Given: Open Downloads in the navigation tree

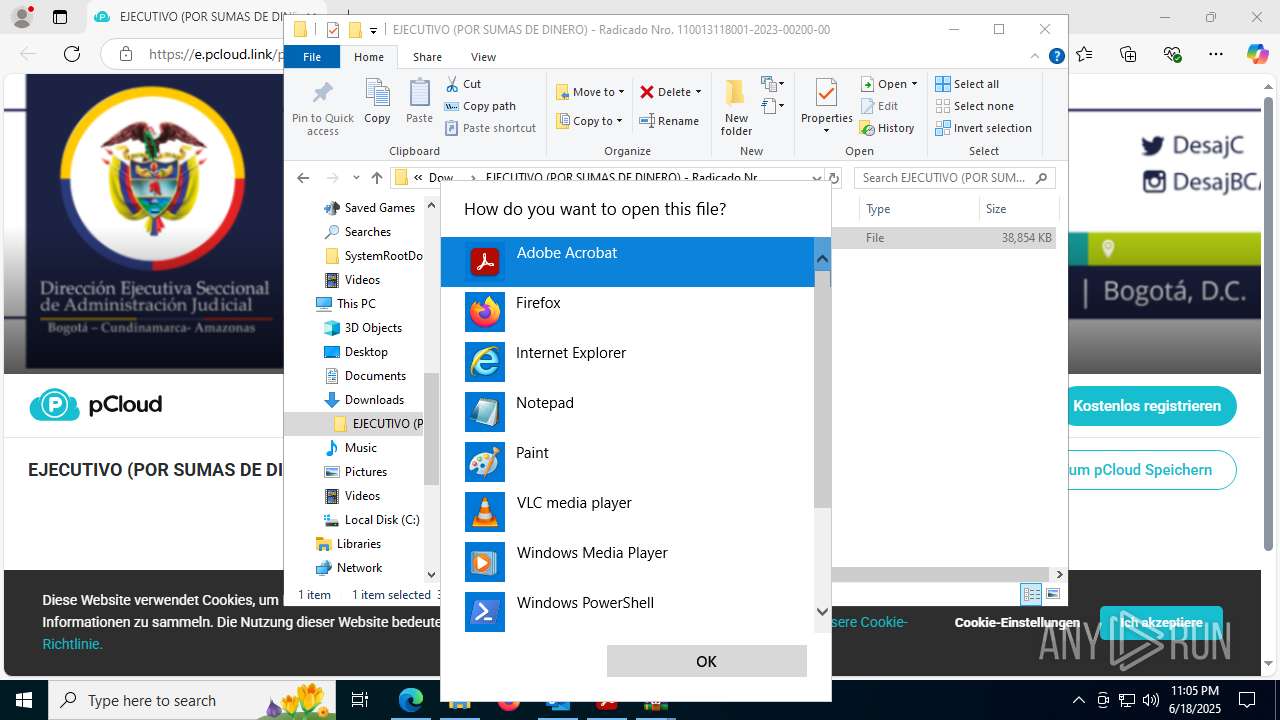Looking at the screenshot, I should (x=364, y=400).
